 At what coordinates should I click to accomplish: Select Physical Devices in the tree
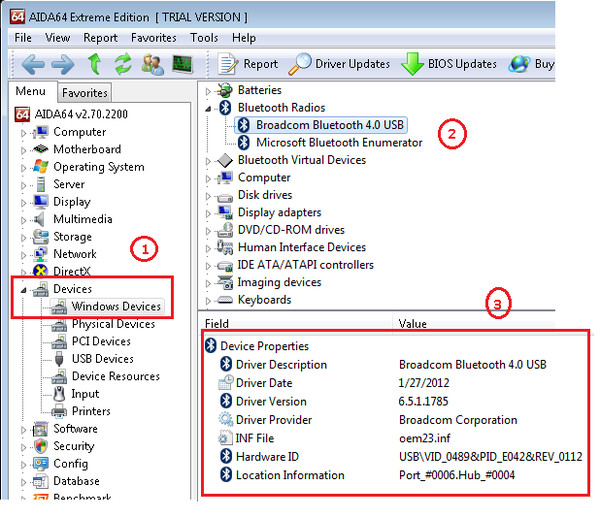click(113, 324)
